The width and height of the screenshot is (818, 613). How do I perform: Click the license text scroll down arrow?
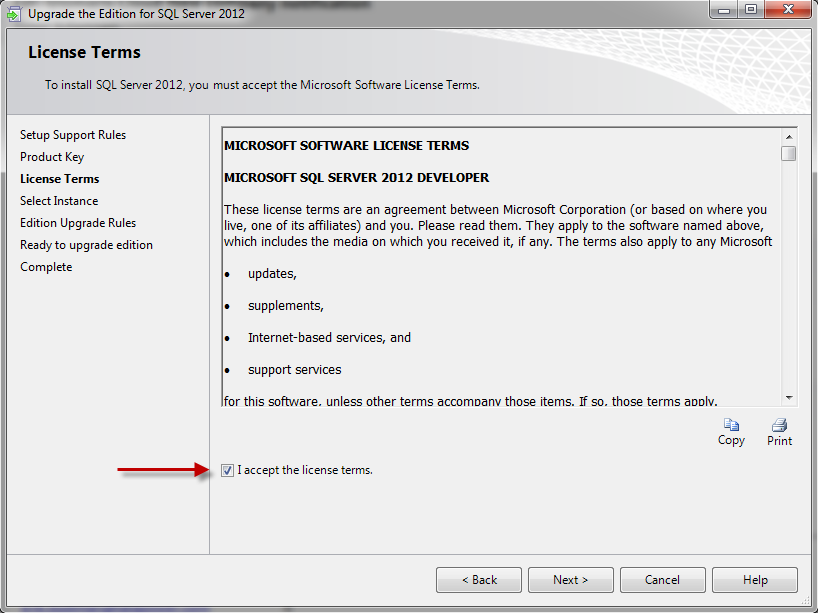[x=789, y=398]
